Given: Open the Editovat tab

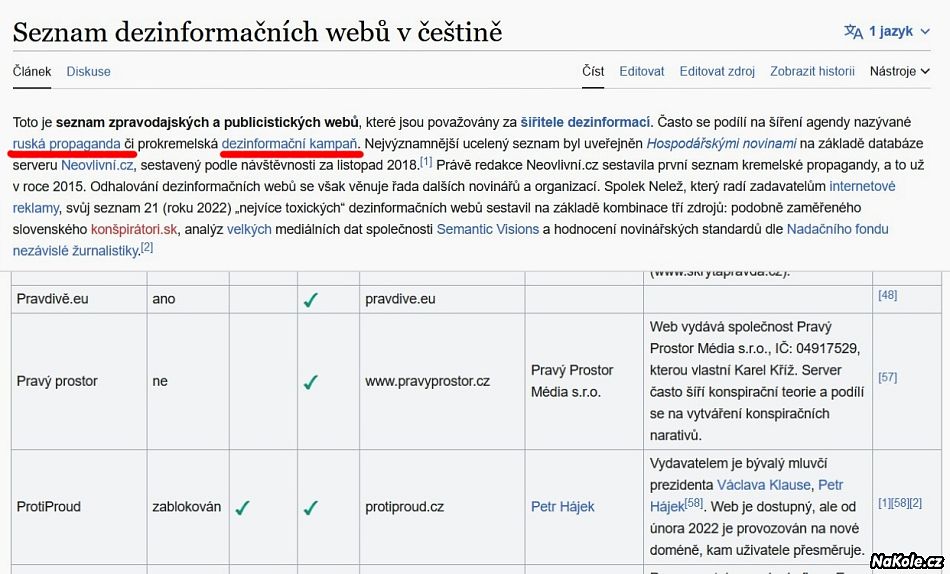Looking at the screenshot, I should point(641,71).
